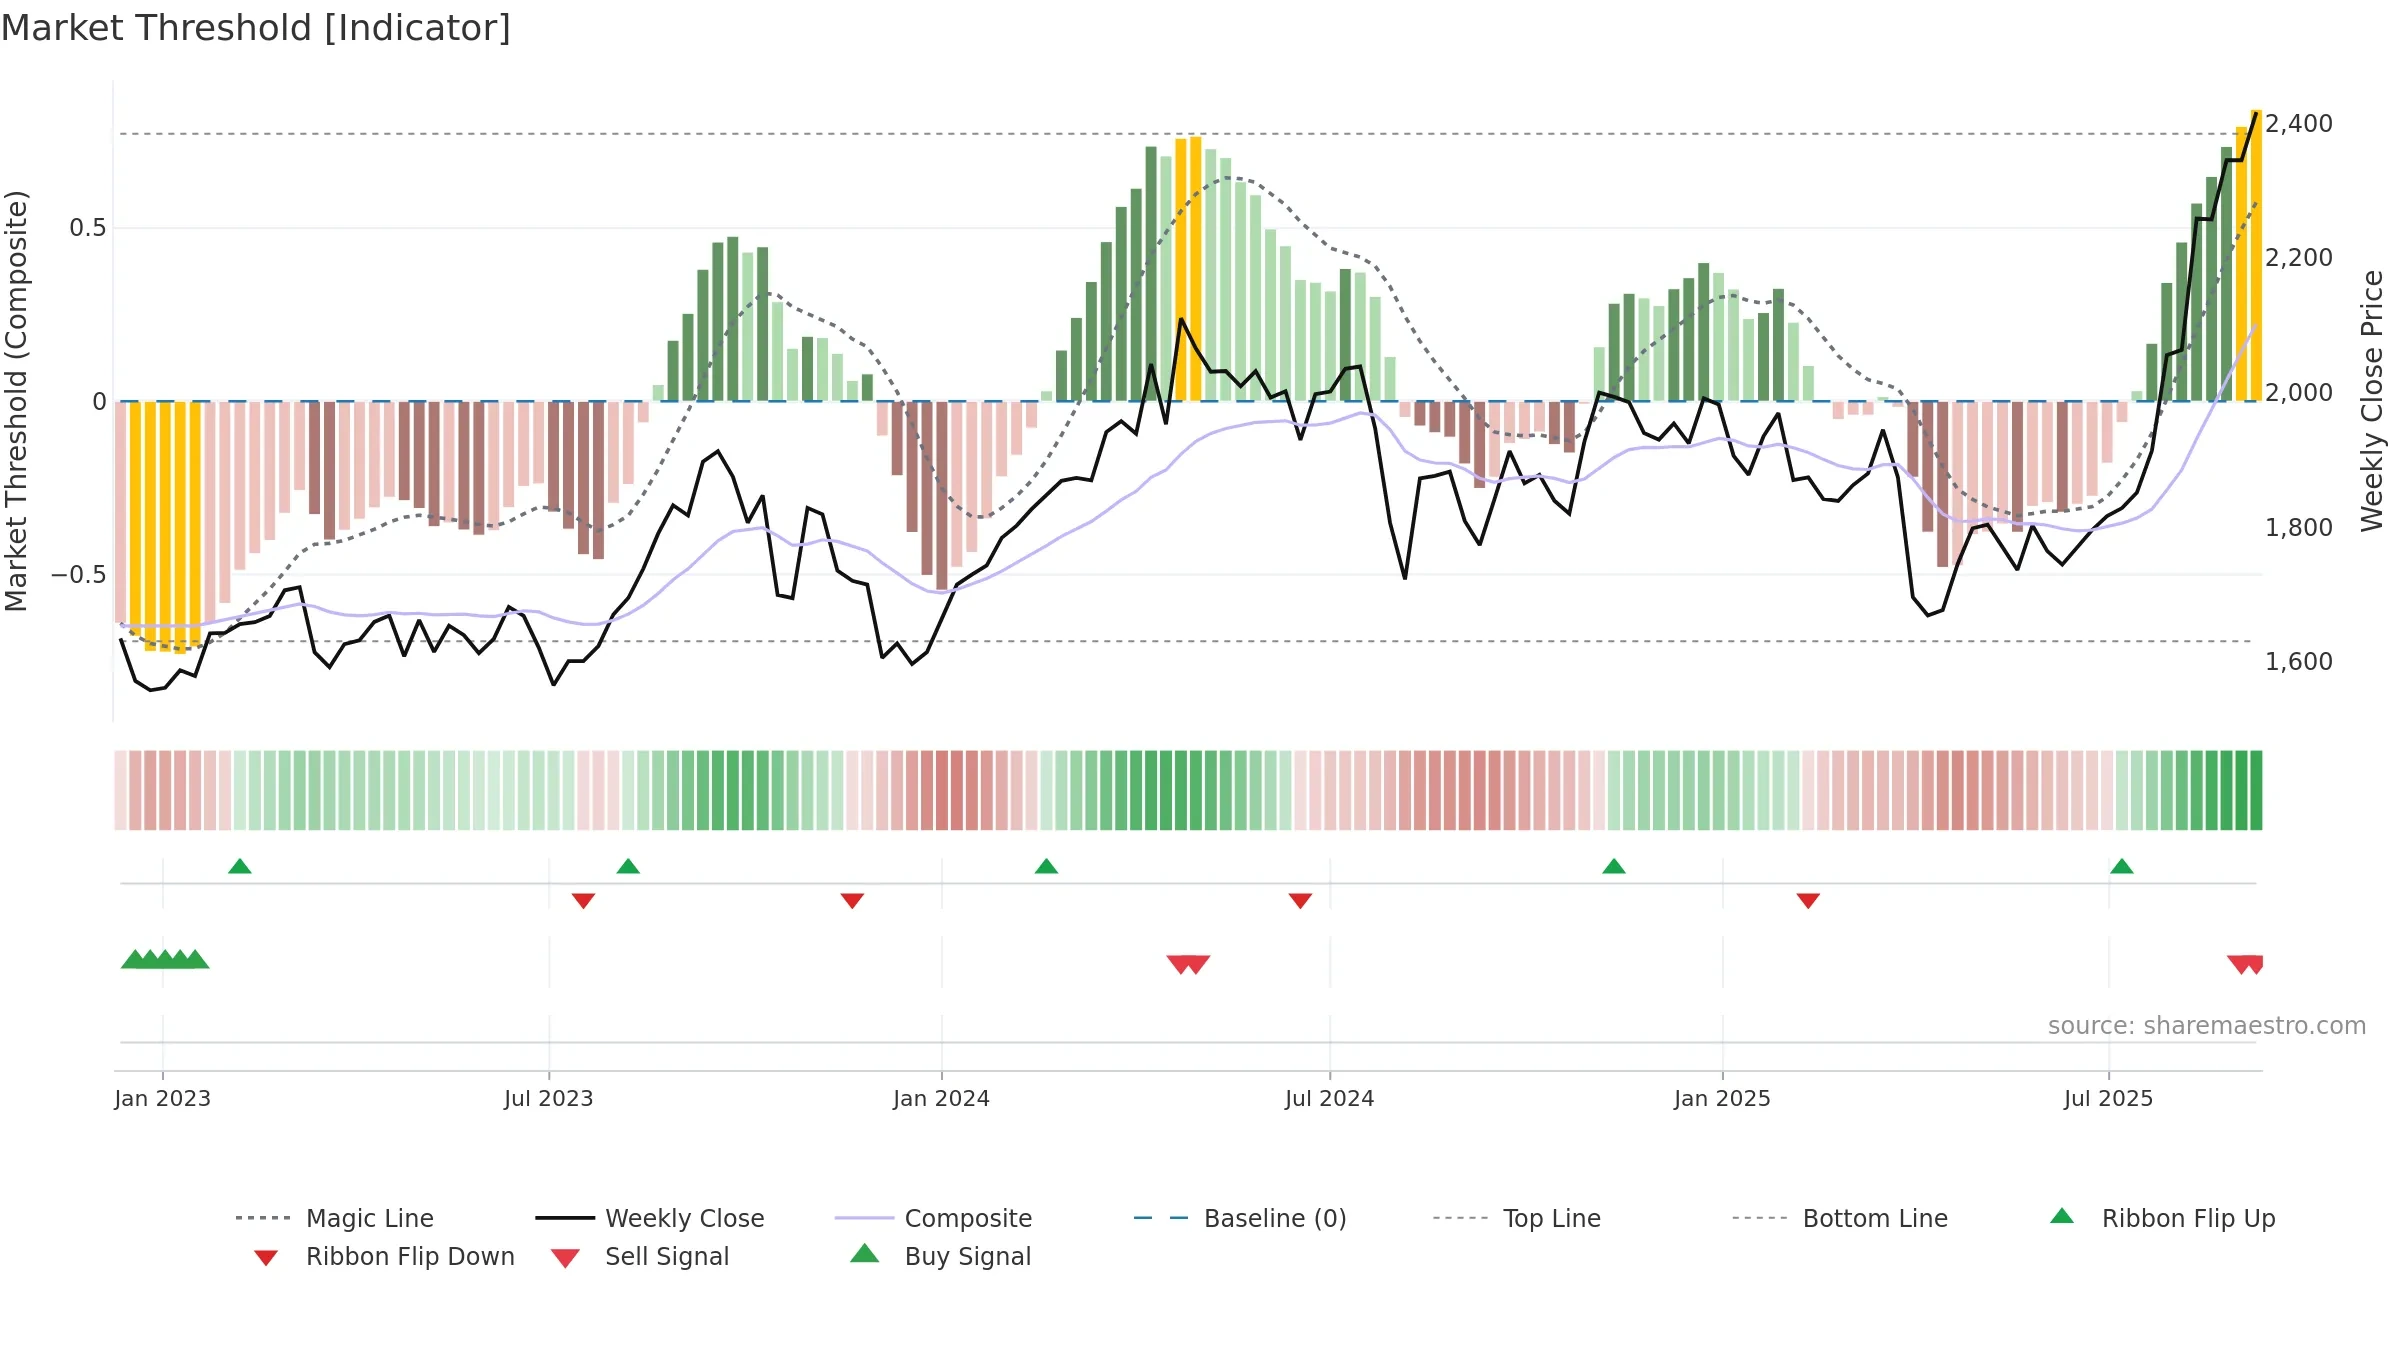Click the yellow bars at the far-right peak

pyautogui.click(x=2249, y=256)
